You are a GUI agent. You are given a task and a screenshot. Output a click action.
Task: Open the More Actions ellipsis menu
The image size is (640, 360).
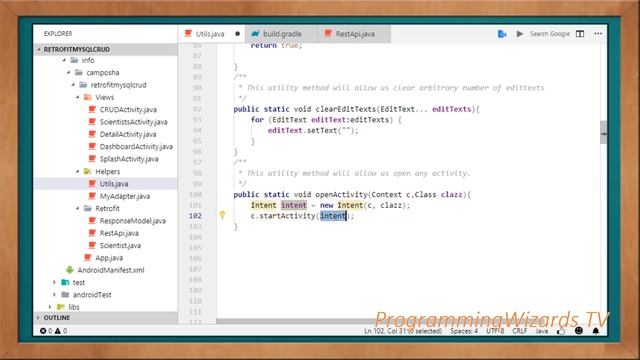(x=598, y=34)
